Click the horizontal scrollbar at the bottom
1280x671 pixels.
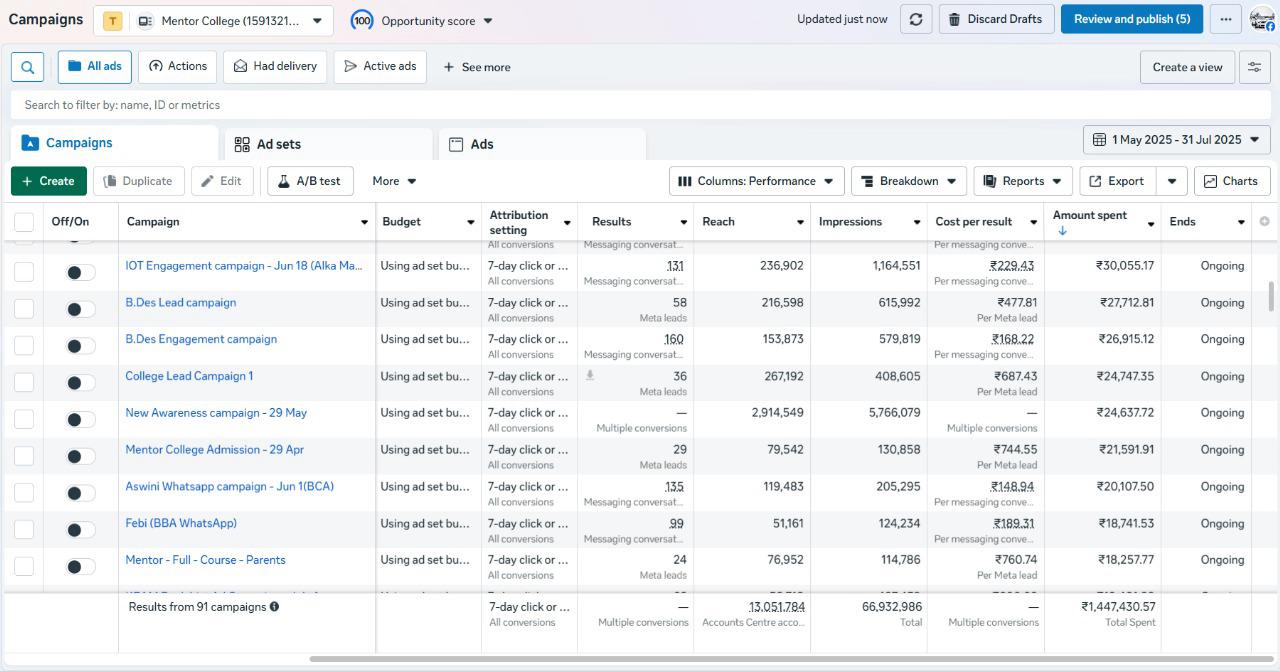pos(790,659)
